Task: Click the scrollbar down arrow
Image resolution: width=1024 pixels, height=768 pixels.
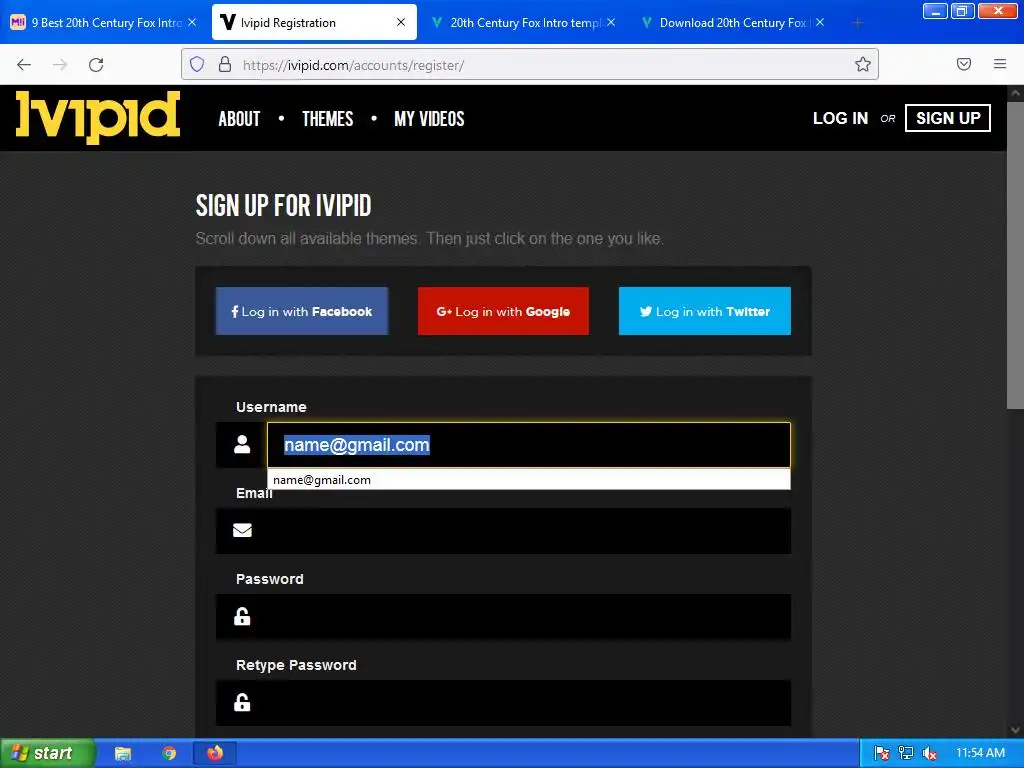Action: pos(1015,729)
